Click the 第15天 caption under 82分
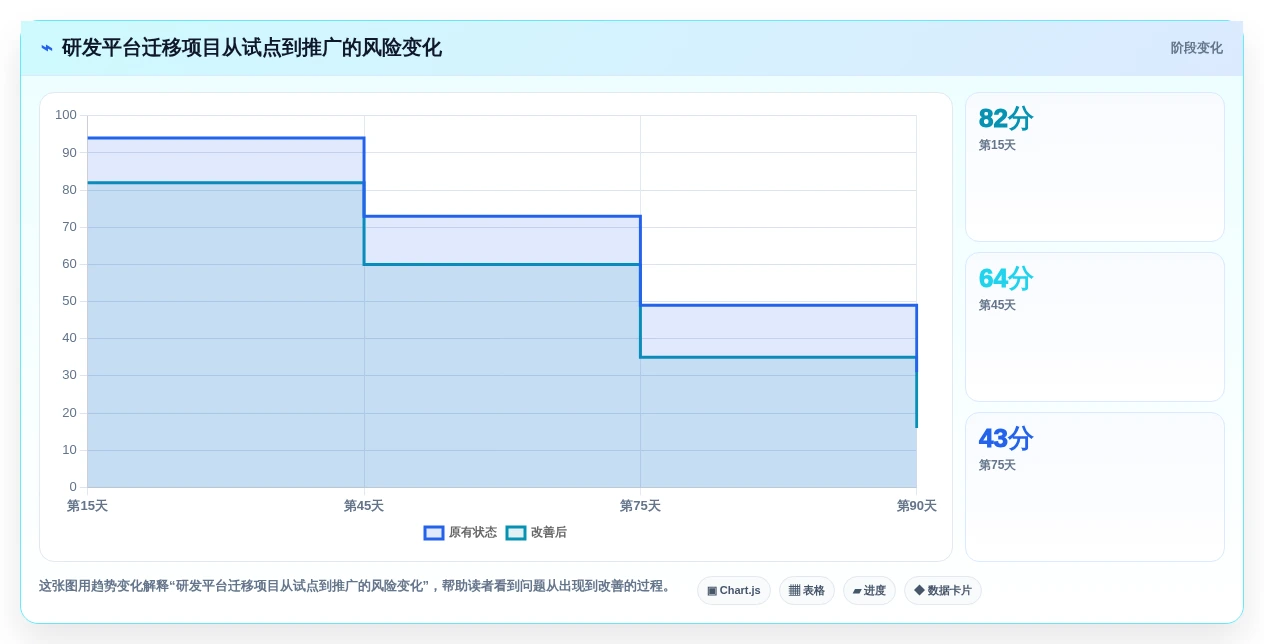The image size is (1264, 644). tap(997, 145)
